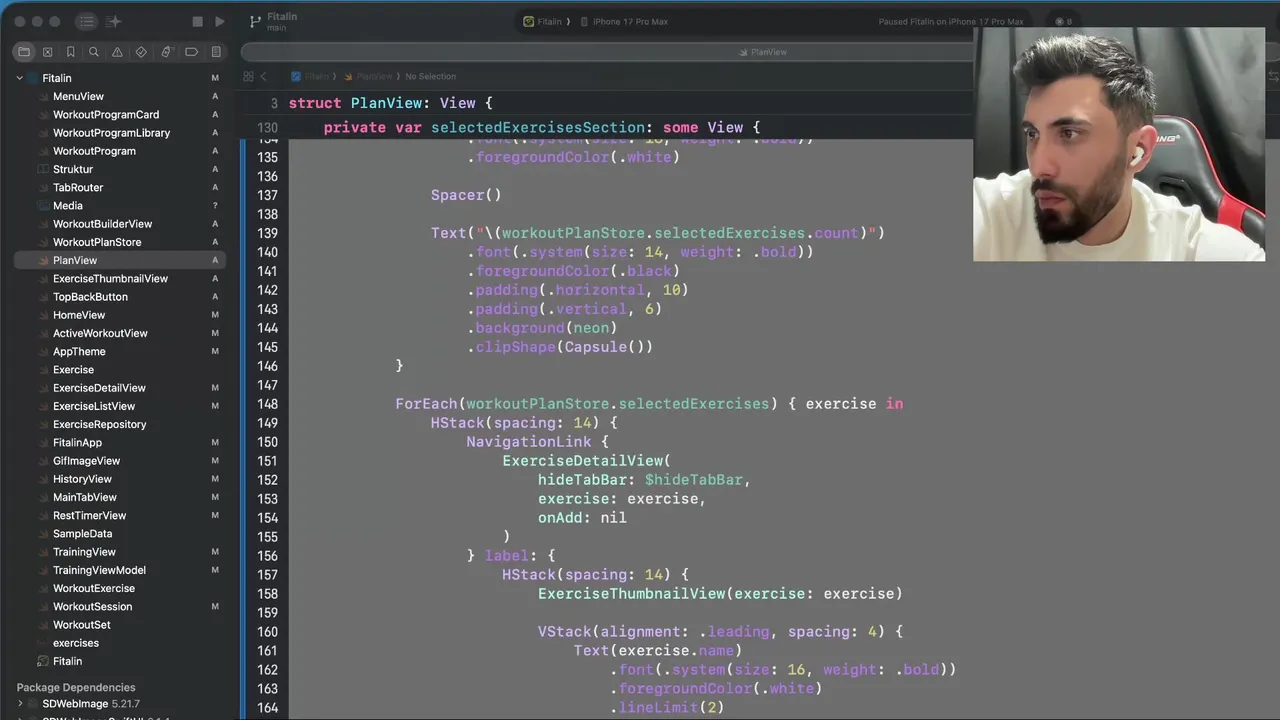The height and width of the screenshot is (720, 1280).
Task: Click line number 148 in gutter
Action: (267, 404)
